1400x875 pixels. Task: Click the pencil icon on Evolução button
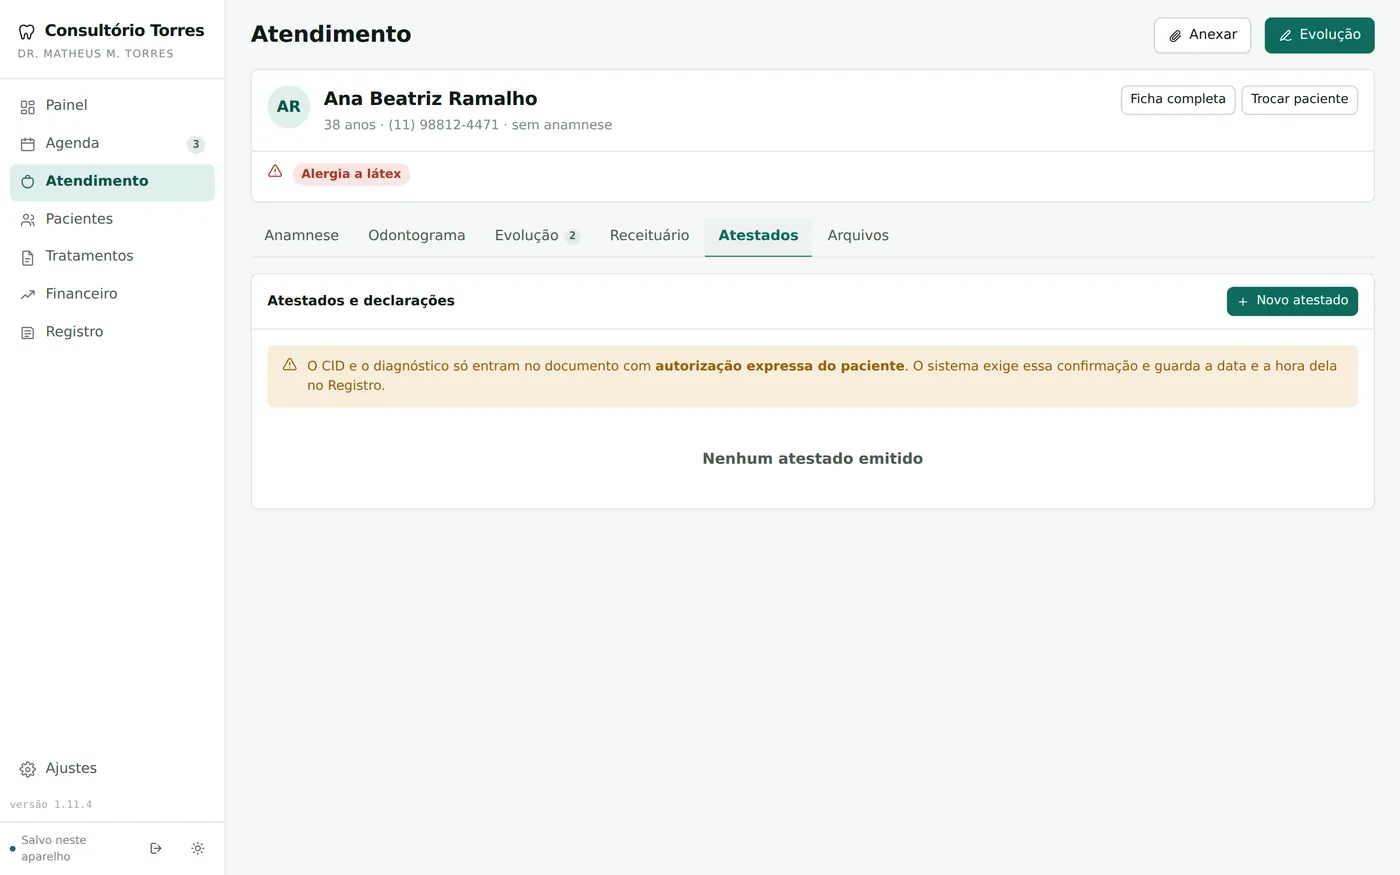click(1286, 35)
